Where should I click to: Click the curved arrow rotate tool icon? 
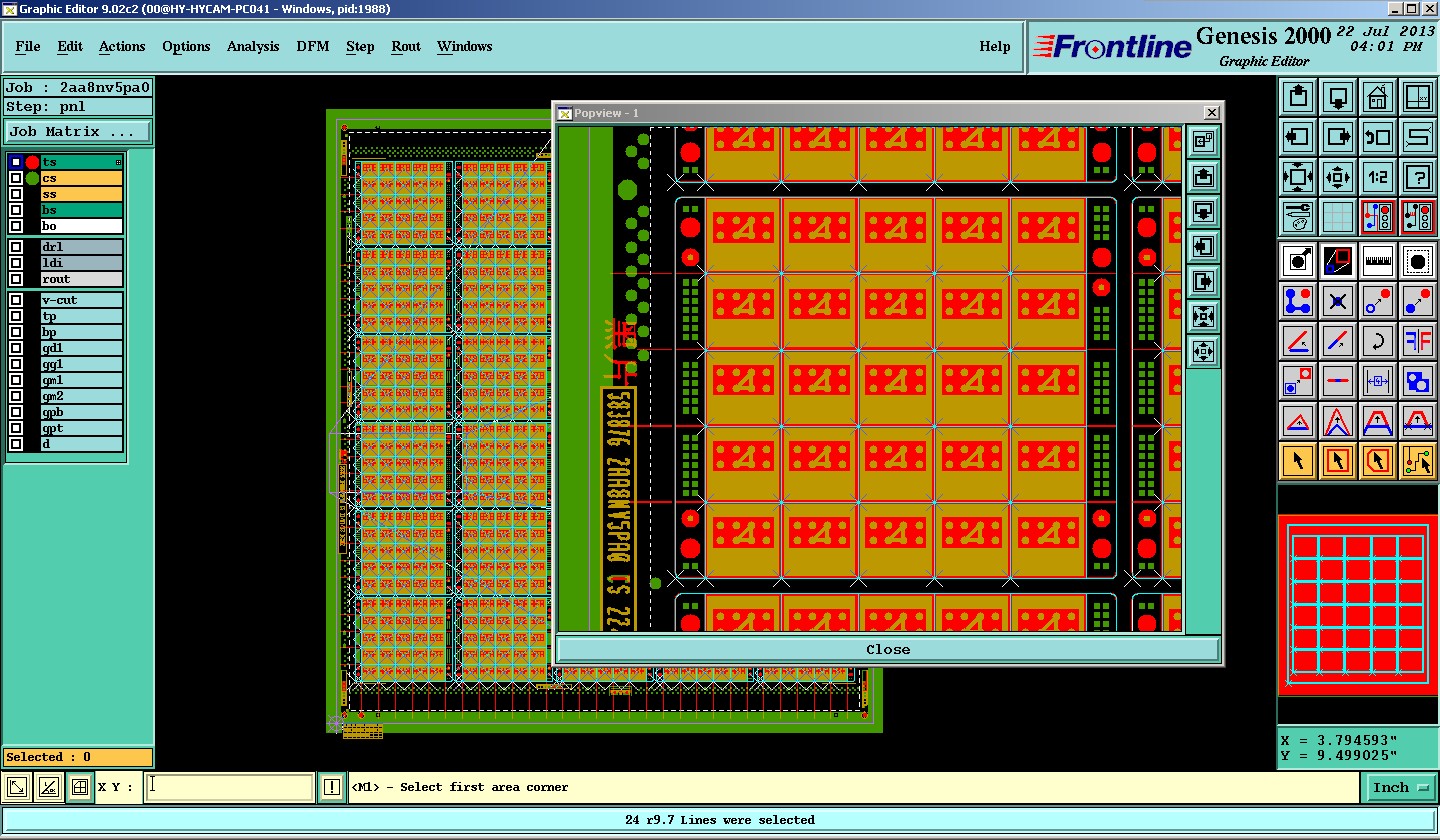tap(1378, 341)
